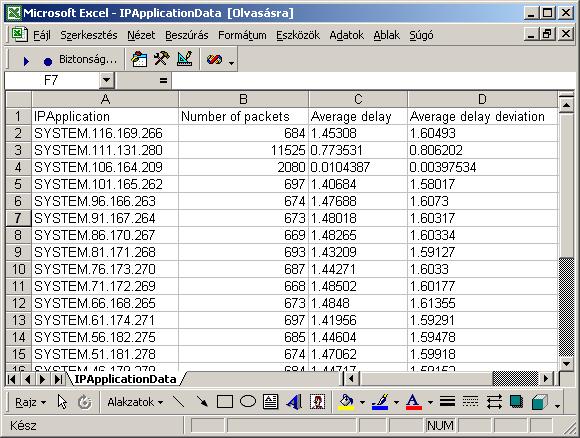Open line color dropdown arrow
This screenshot has width=580, height=438.
pyautogui.click(x=396, y=402)
